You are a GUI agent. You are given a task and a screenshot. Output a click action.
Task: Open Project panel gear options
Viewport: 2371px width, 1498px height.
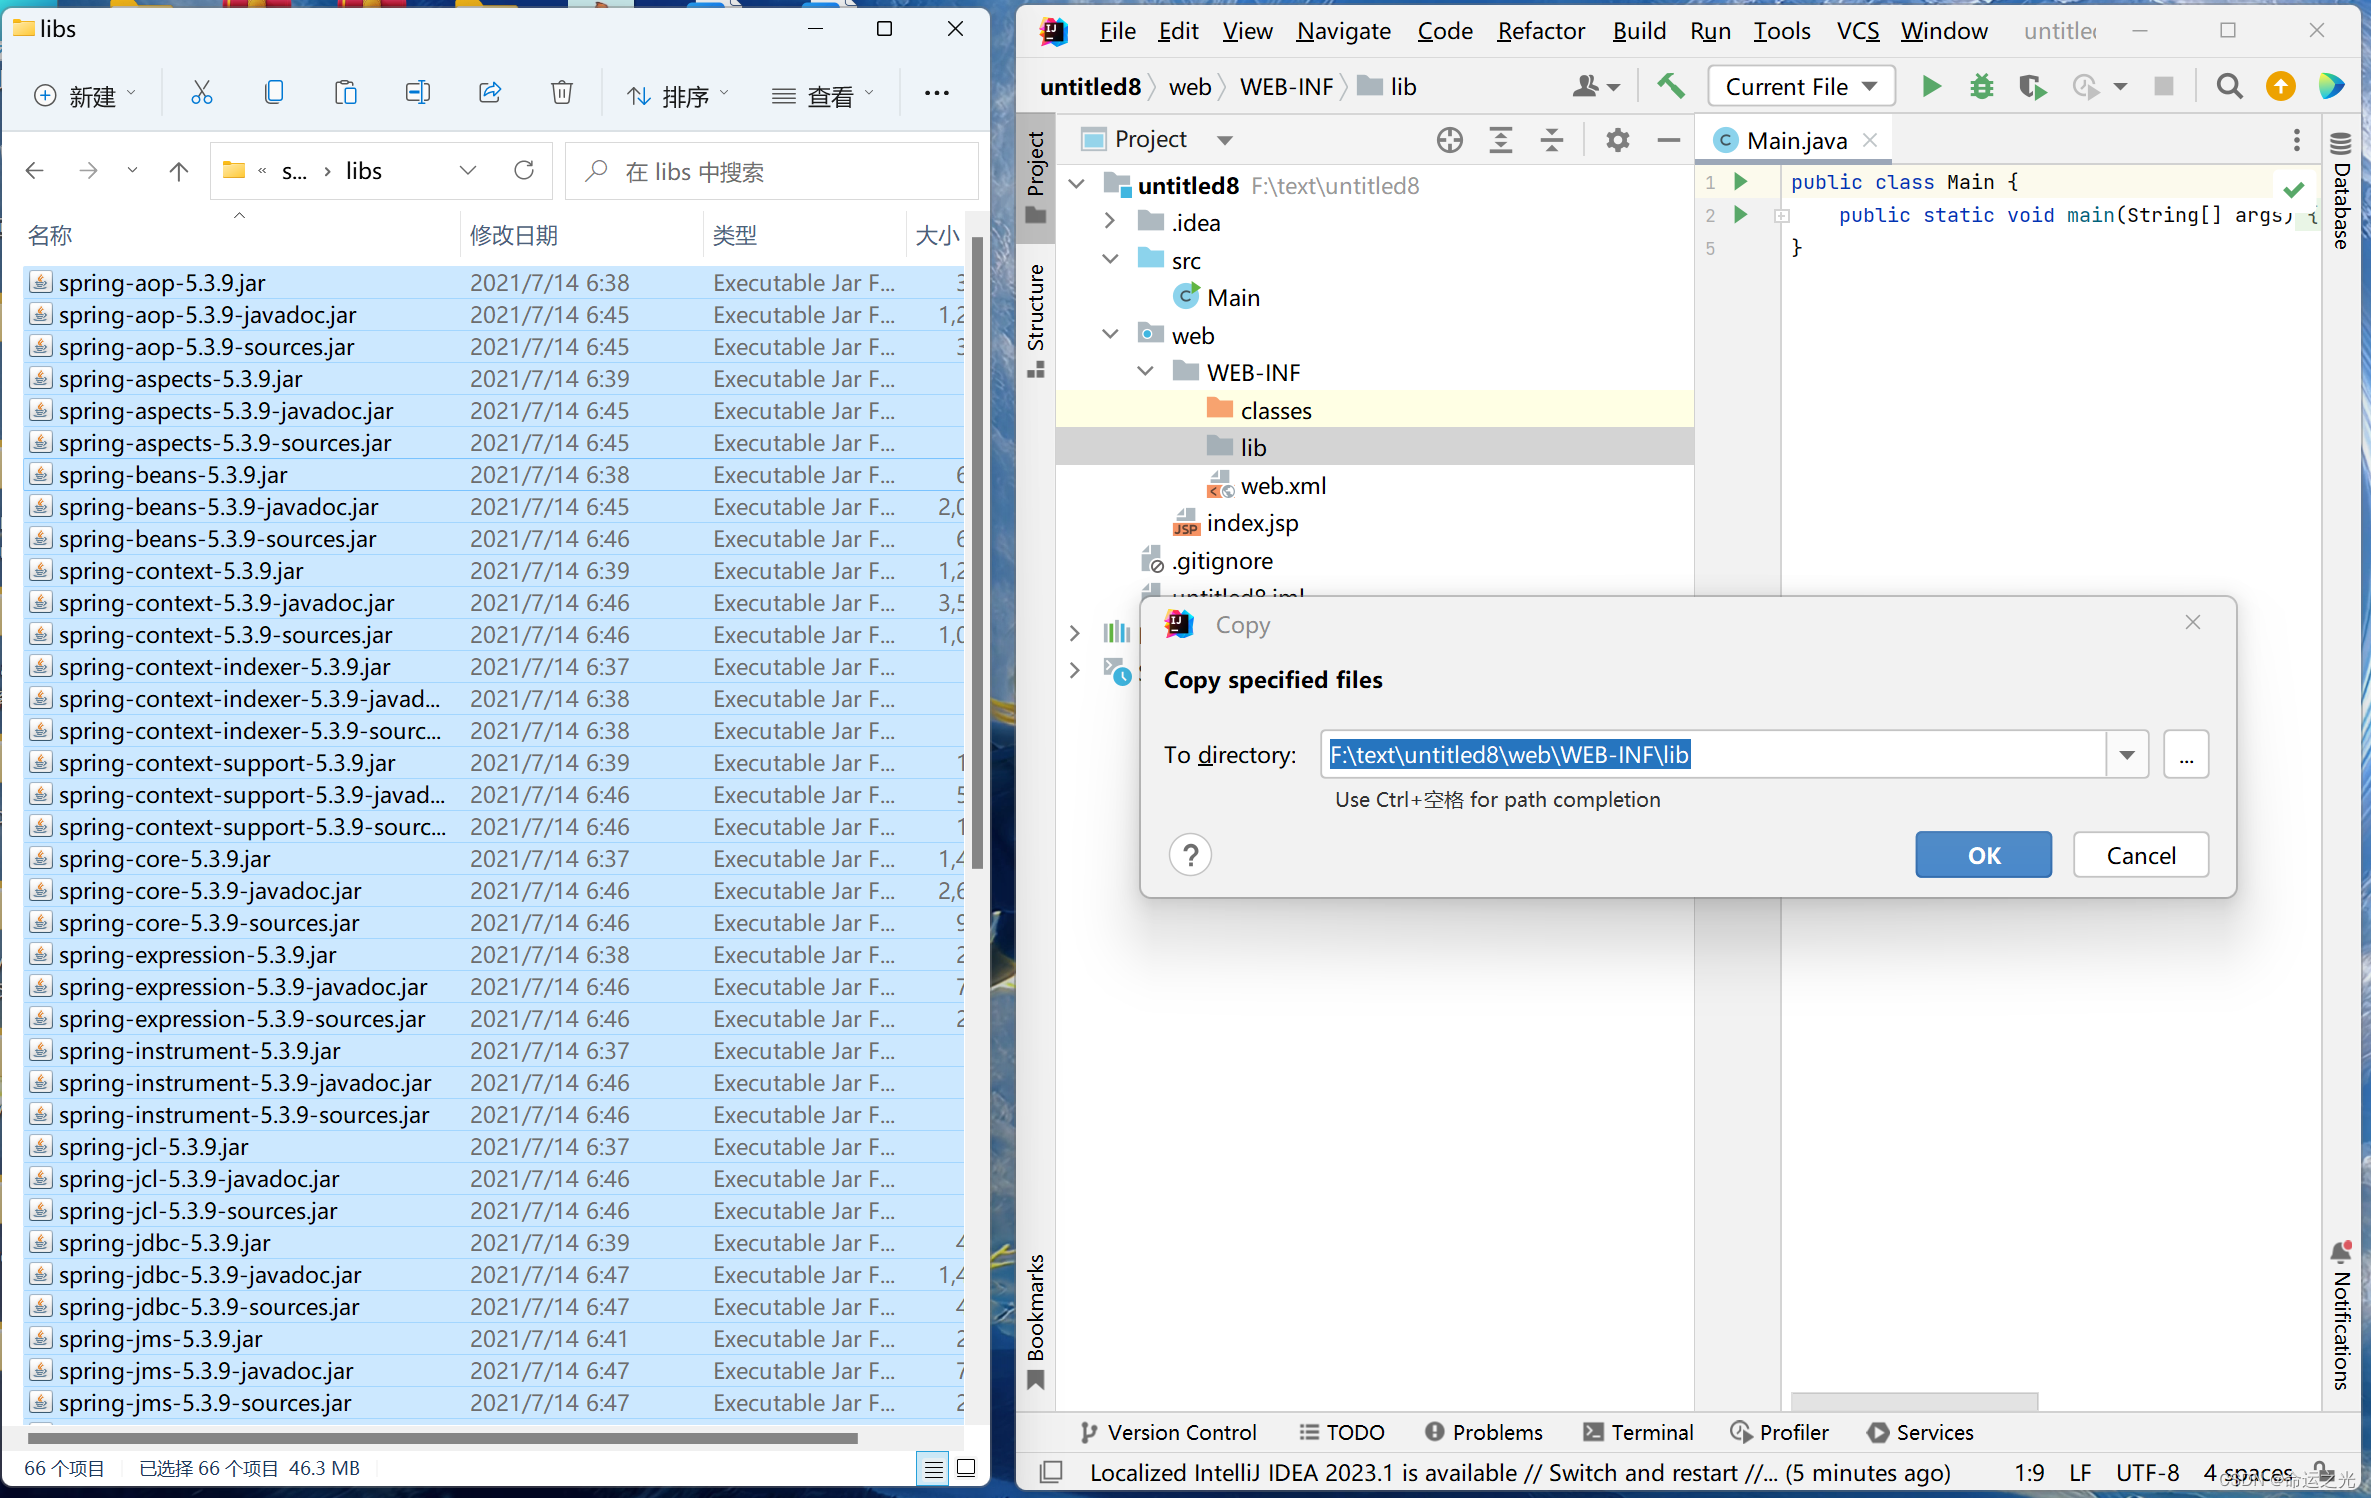click(x=1617, y=140)
